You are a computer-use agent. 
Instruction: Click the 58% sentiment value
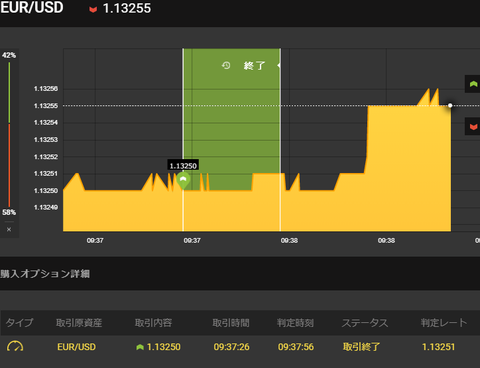(x=9, y=212)
